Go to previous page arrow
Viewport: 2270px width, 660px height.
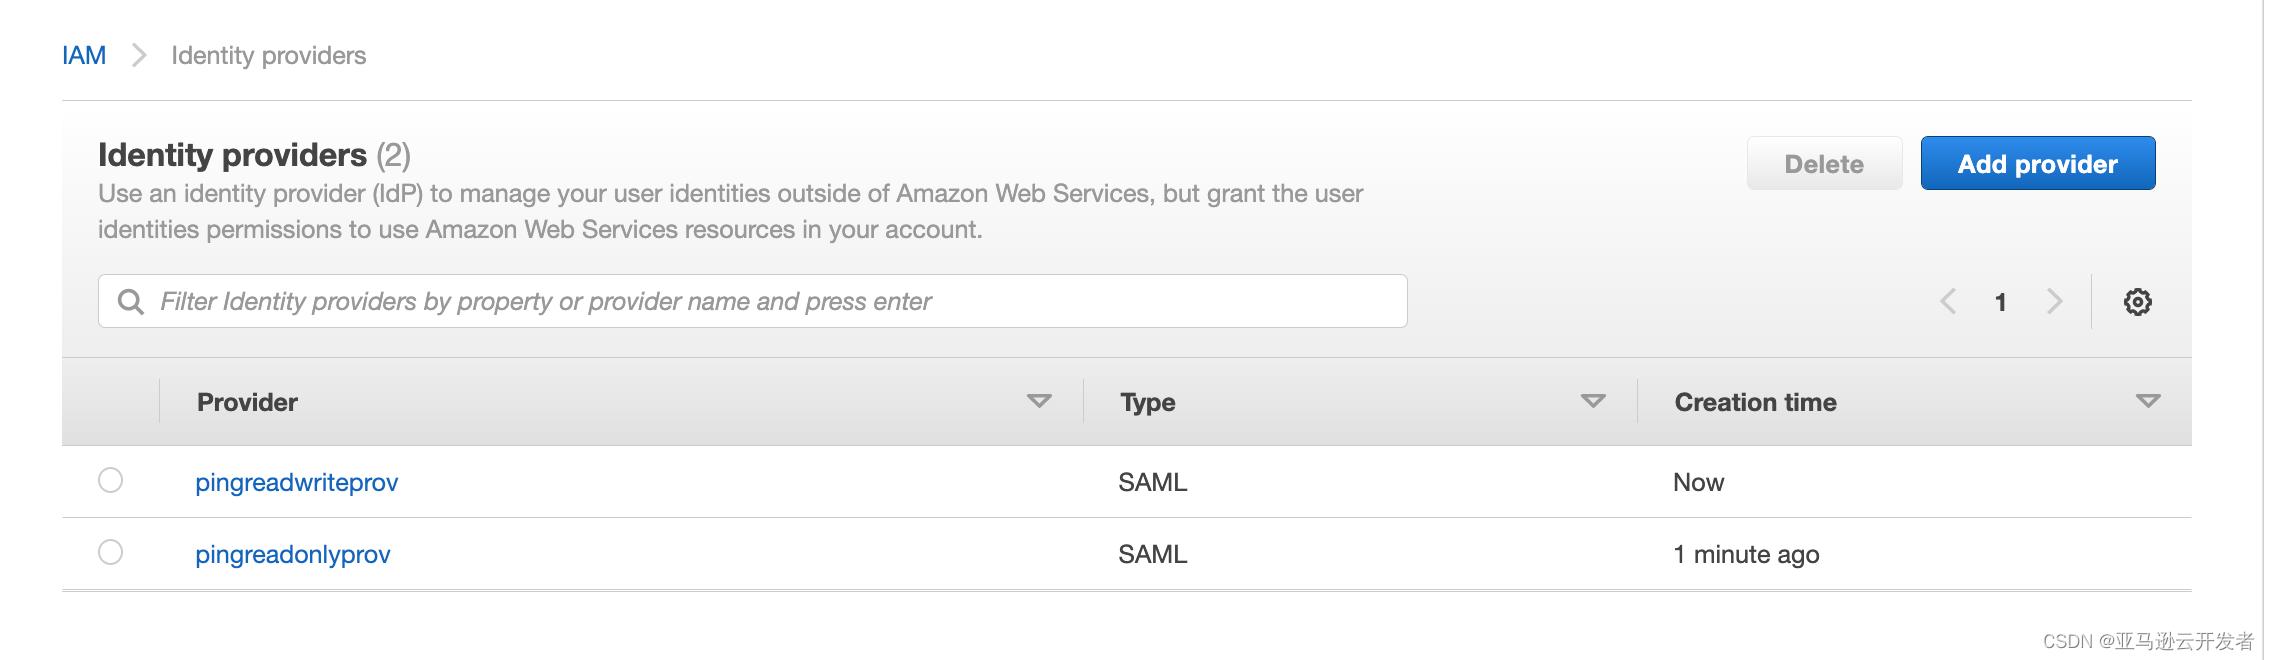(x=1948, y=302)
